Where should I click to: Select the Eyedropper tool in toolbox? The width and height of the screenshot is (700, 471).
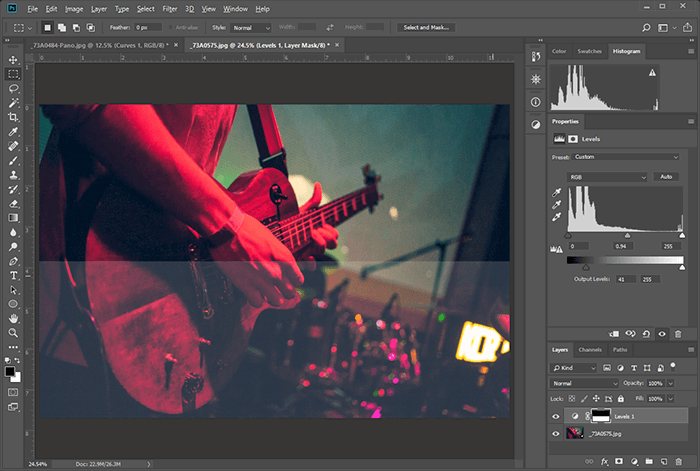coord(13,132)
